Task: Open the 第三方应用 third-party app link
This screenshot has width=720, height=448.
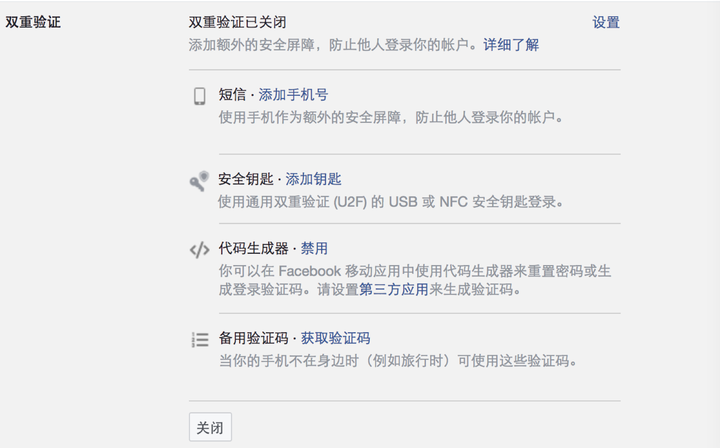Action: (394, 289)
